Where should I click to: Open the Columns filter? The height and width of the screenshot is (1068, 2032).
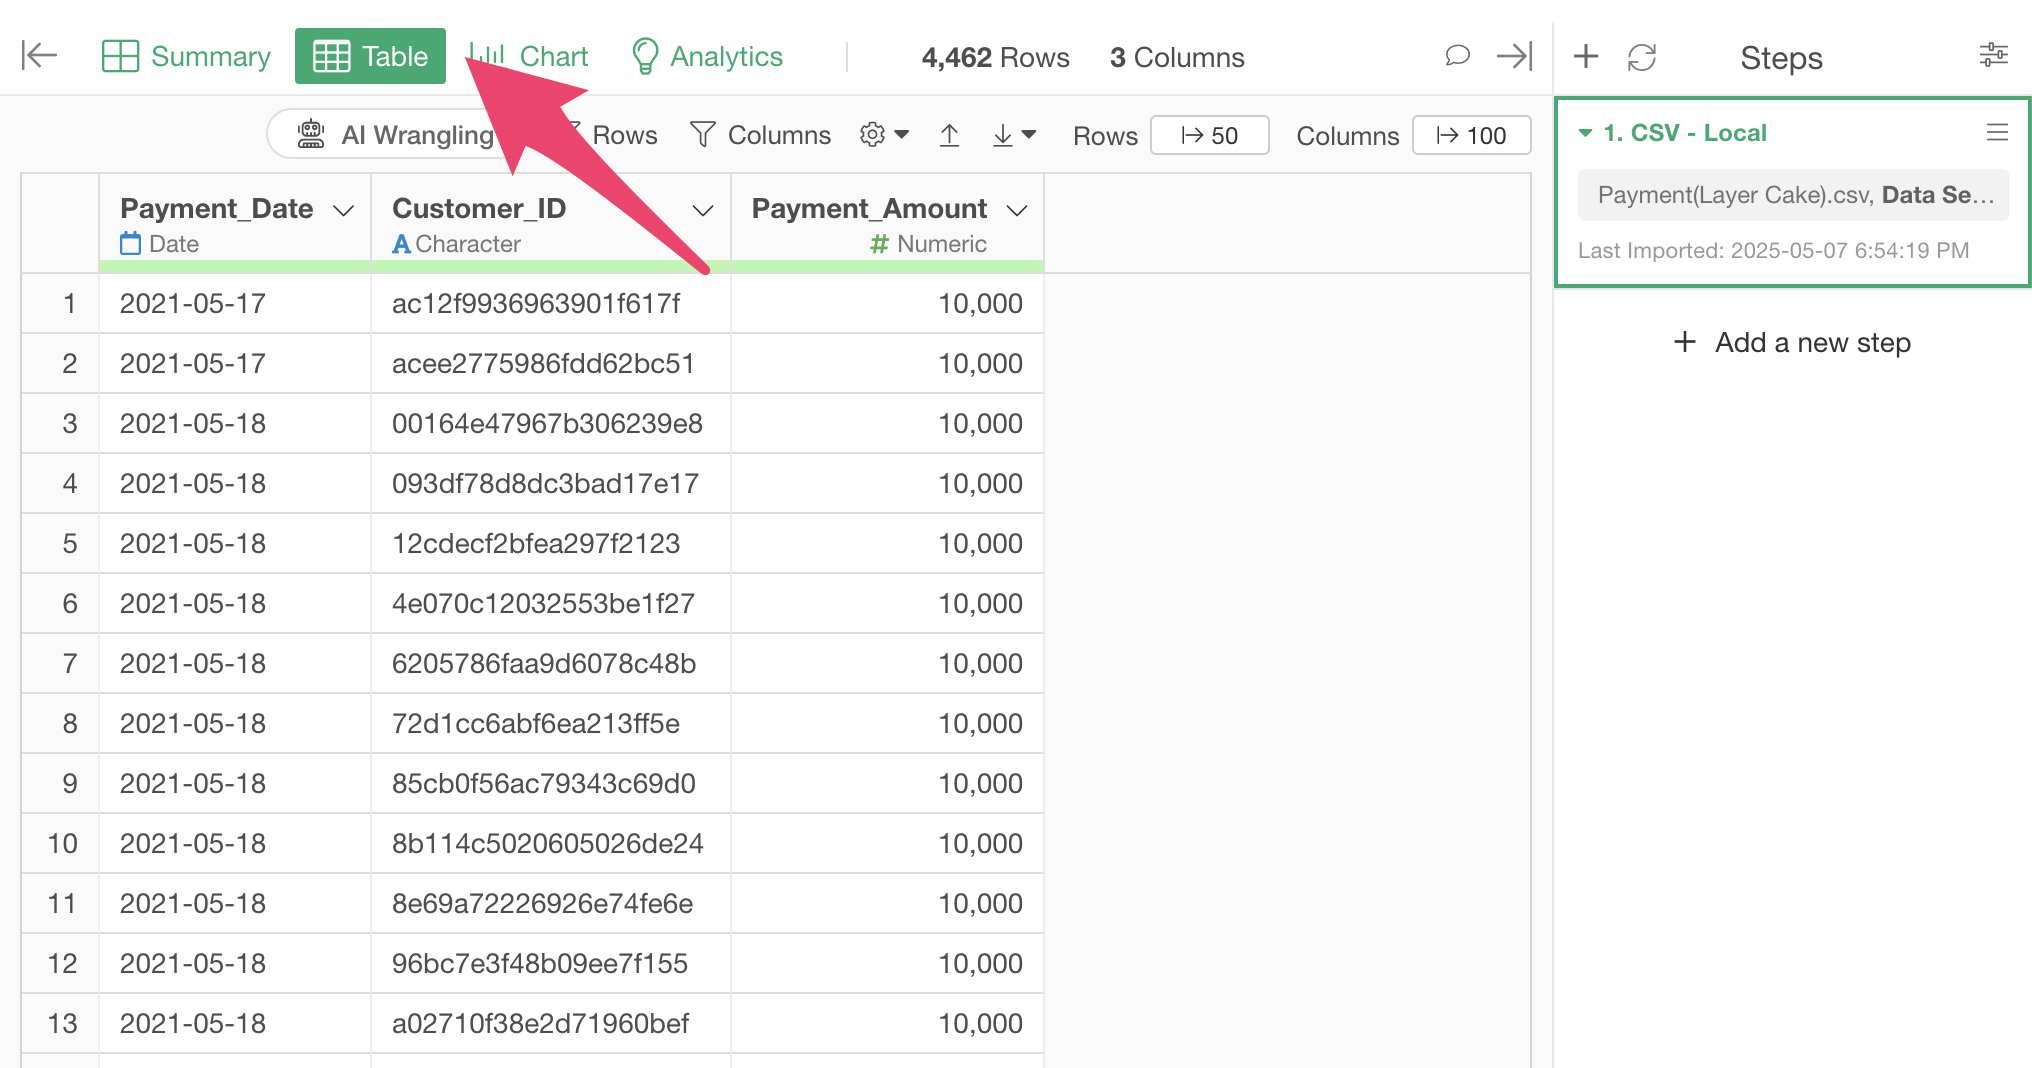[761, 135]
